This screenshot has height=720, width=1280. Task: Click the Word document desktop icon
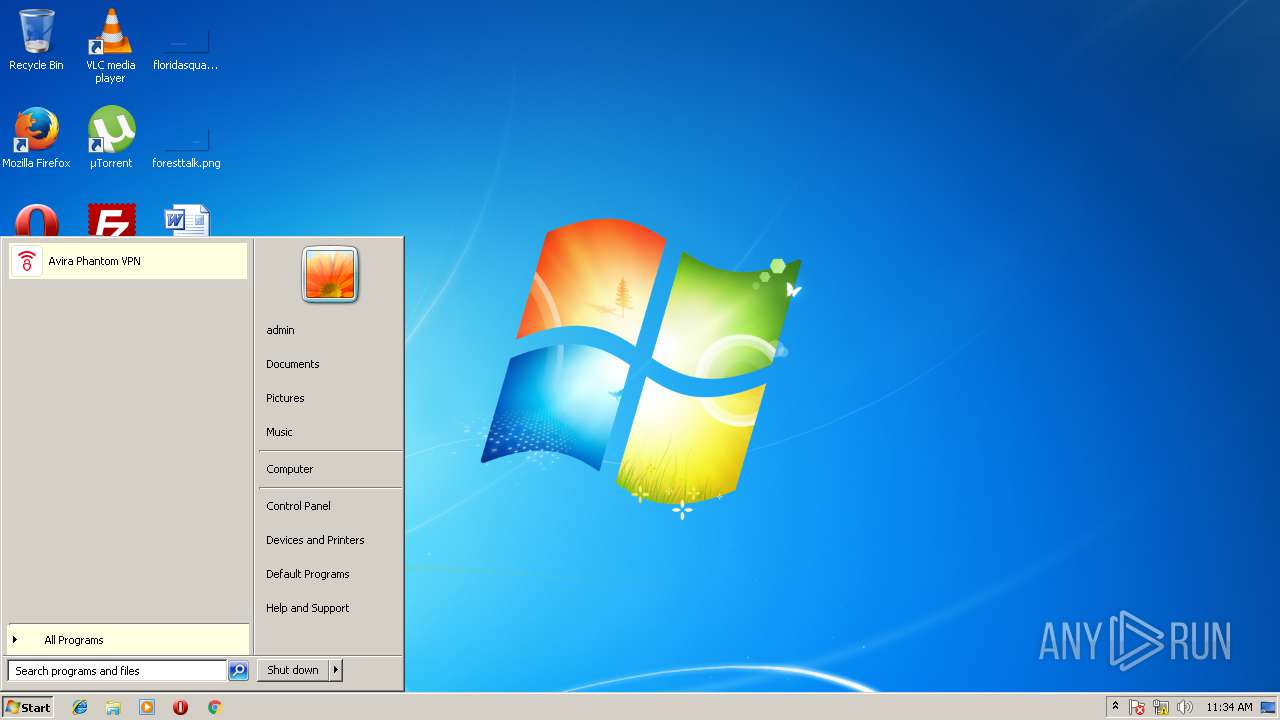pyautogui.click(x=187, y=221)
